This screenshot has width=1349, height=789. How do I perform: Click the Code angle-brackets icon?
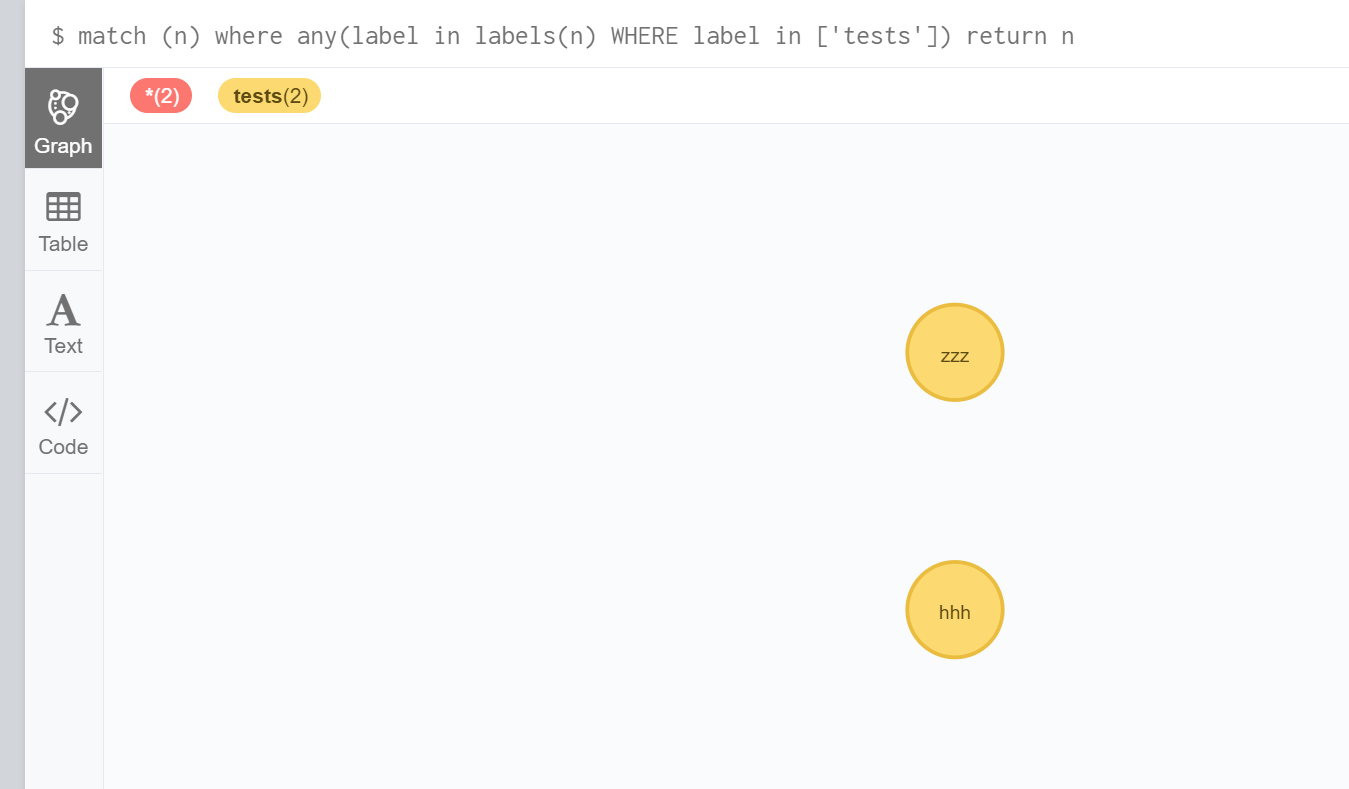63,411
